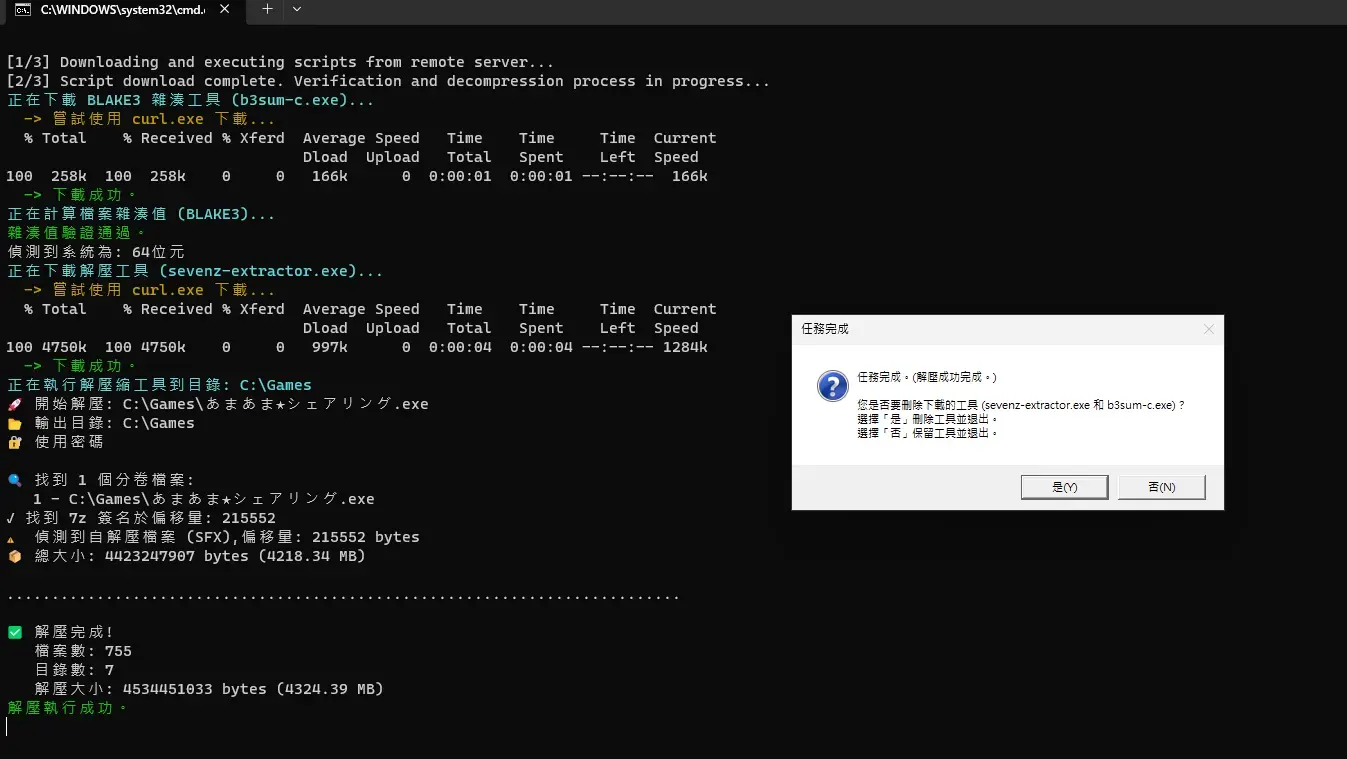The height and width of the screenshot is (759, 1347).
Task: Click the cmd icon on the terminal tab
Action: pos(22,9)
